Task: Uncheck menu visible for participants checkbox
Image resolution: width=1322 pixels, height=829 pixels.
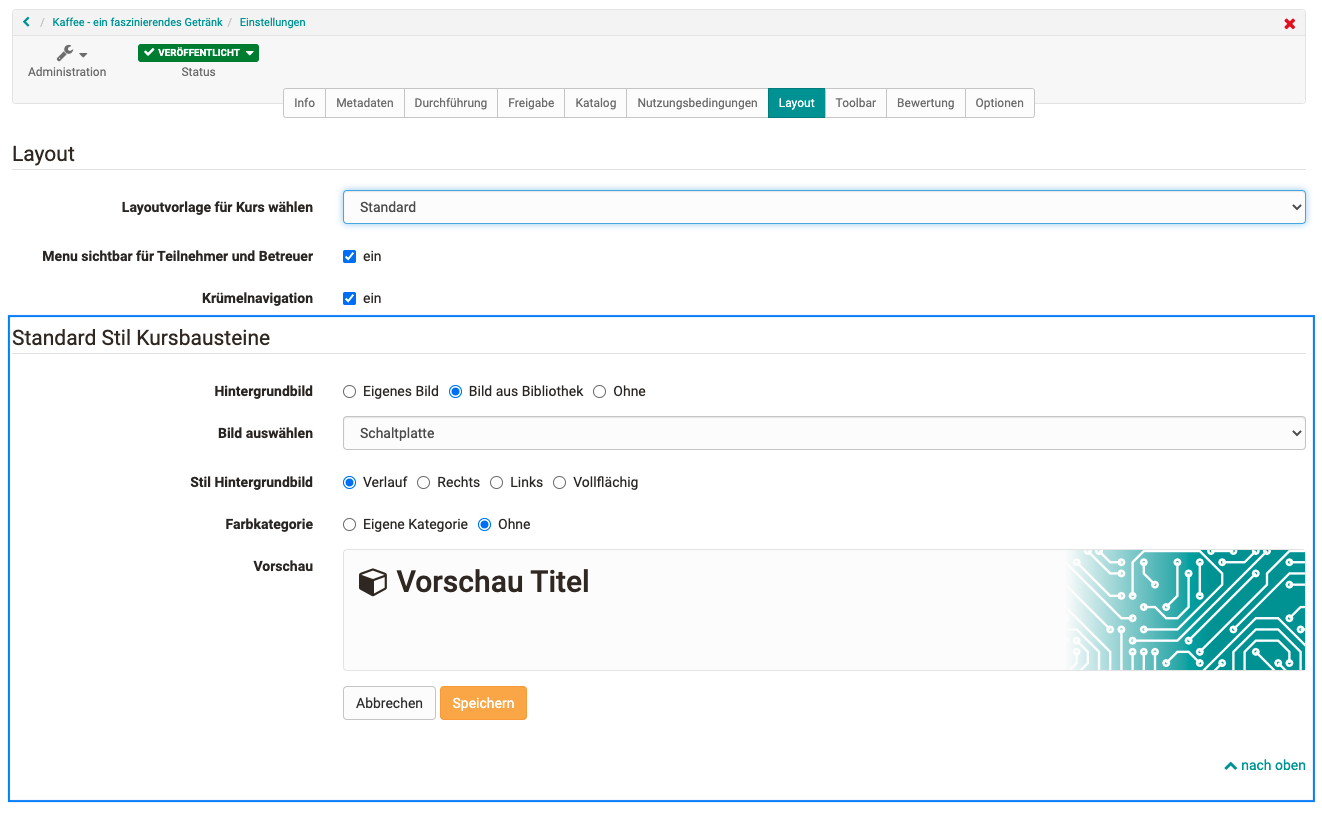Action: coord(350,256)
